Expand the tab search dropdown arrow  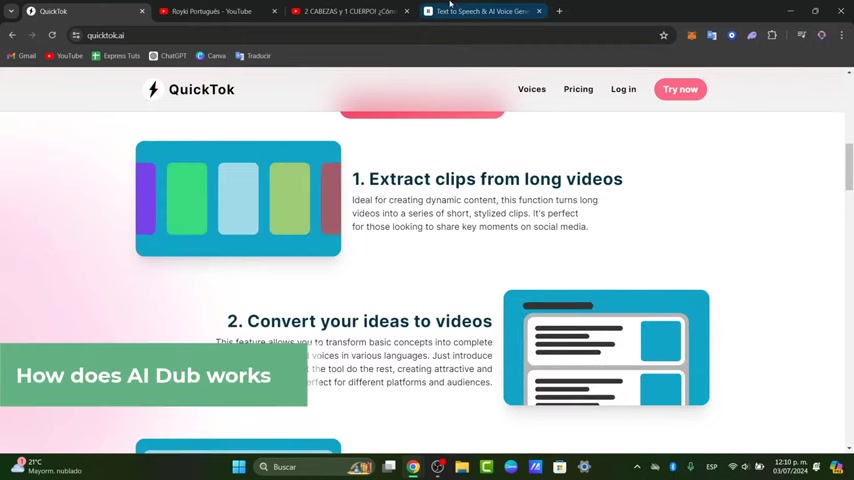(x=11, y=11)
